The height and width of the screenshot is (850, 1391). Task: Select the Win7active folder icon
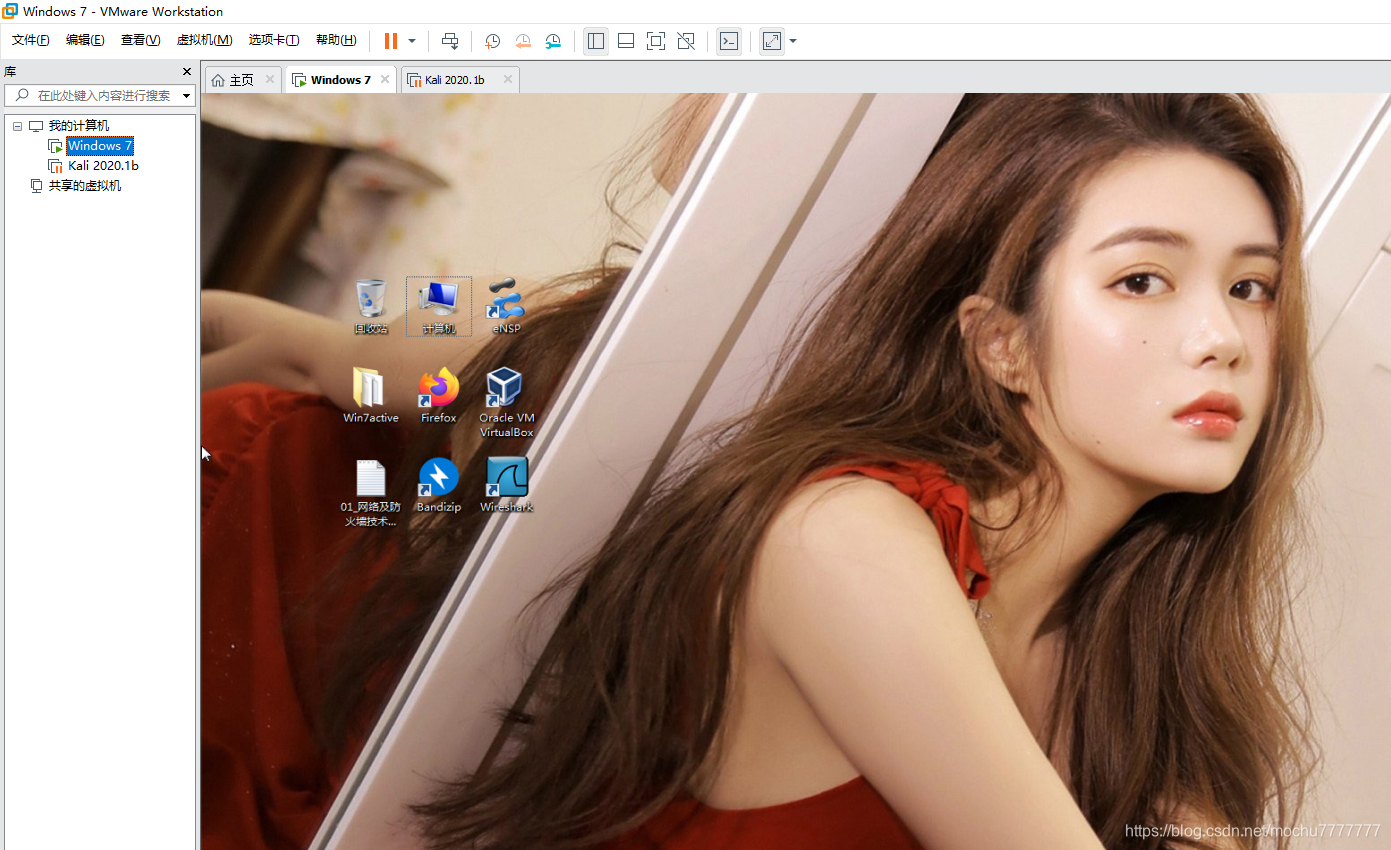pyautogui.click(x=371, y=395)
